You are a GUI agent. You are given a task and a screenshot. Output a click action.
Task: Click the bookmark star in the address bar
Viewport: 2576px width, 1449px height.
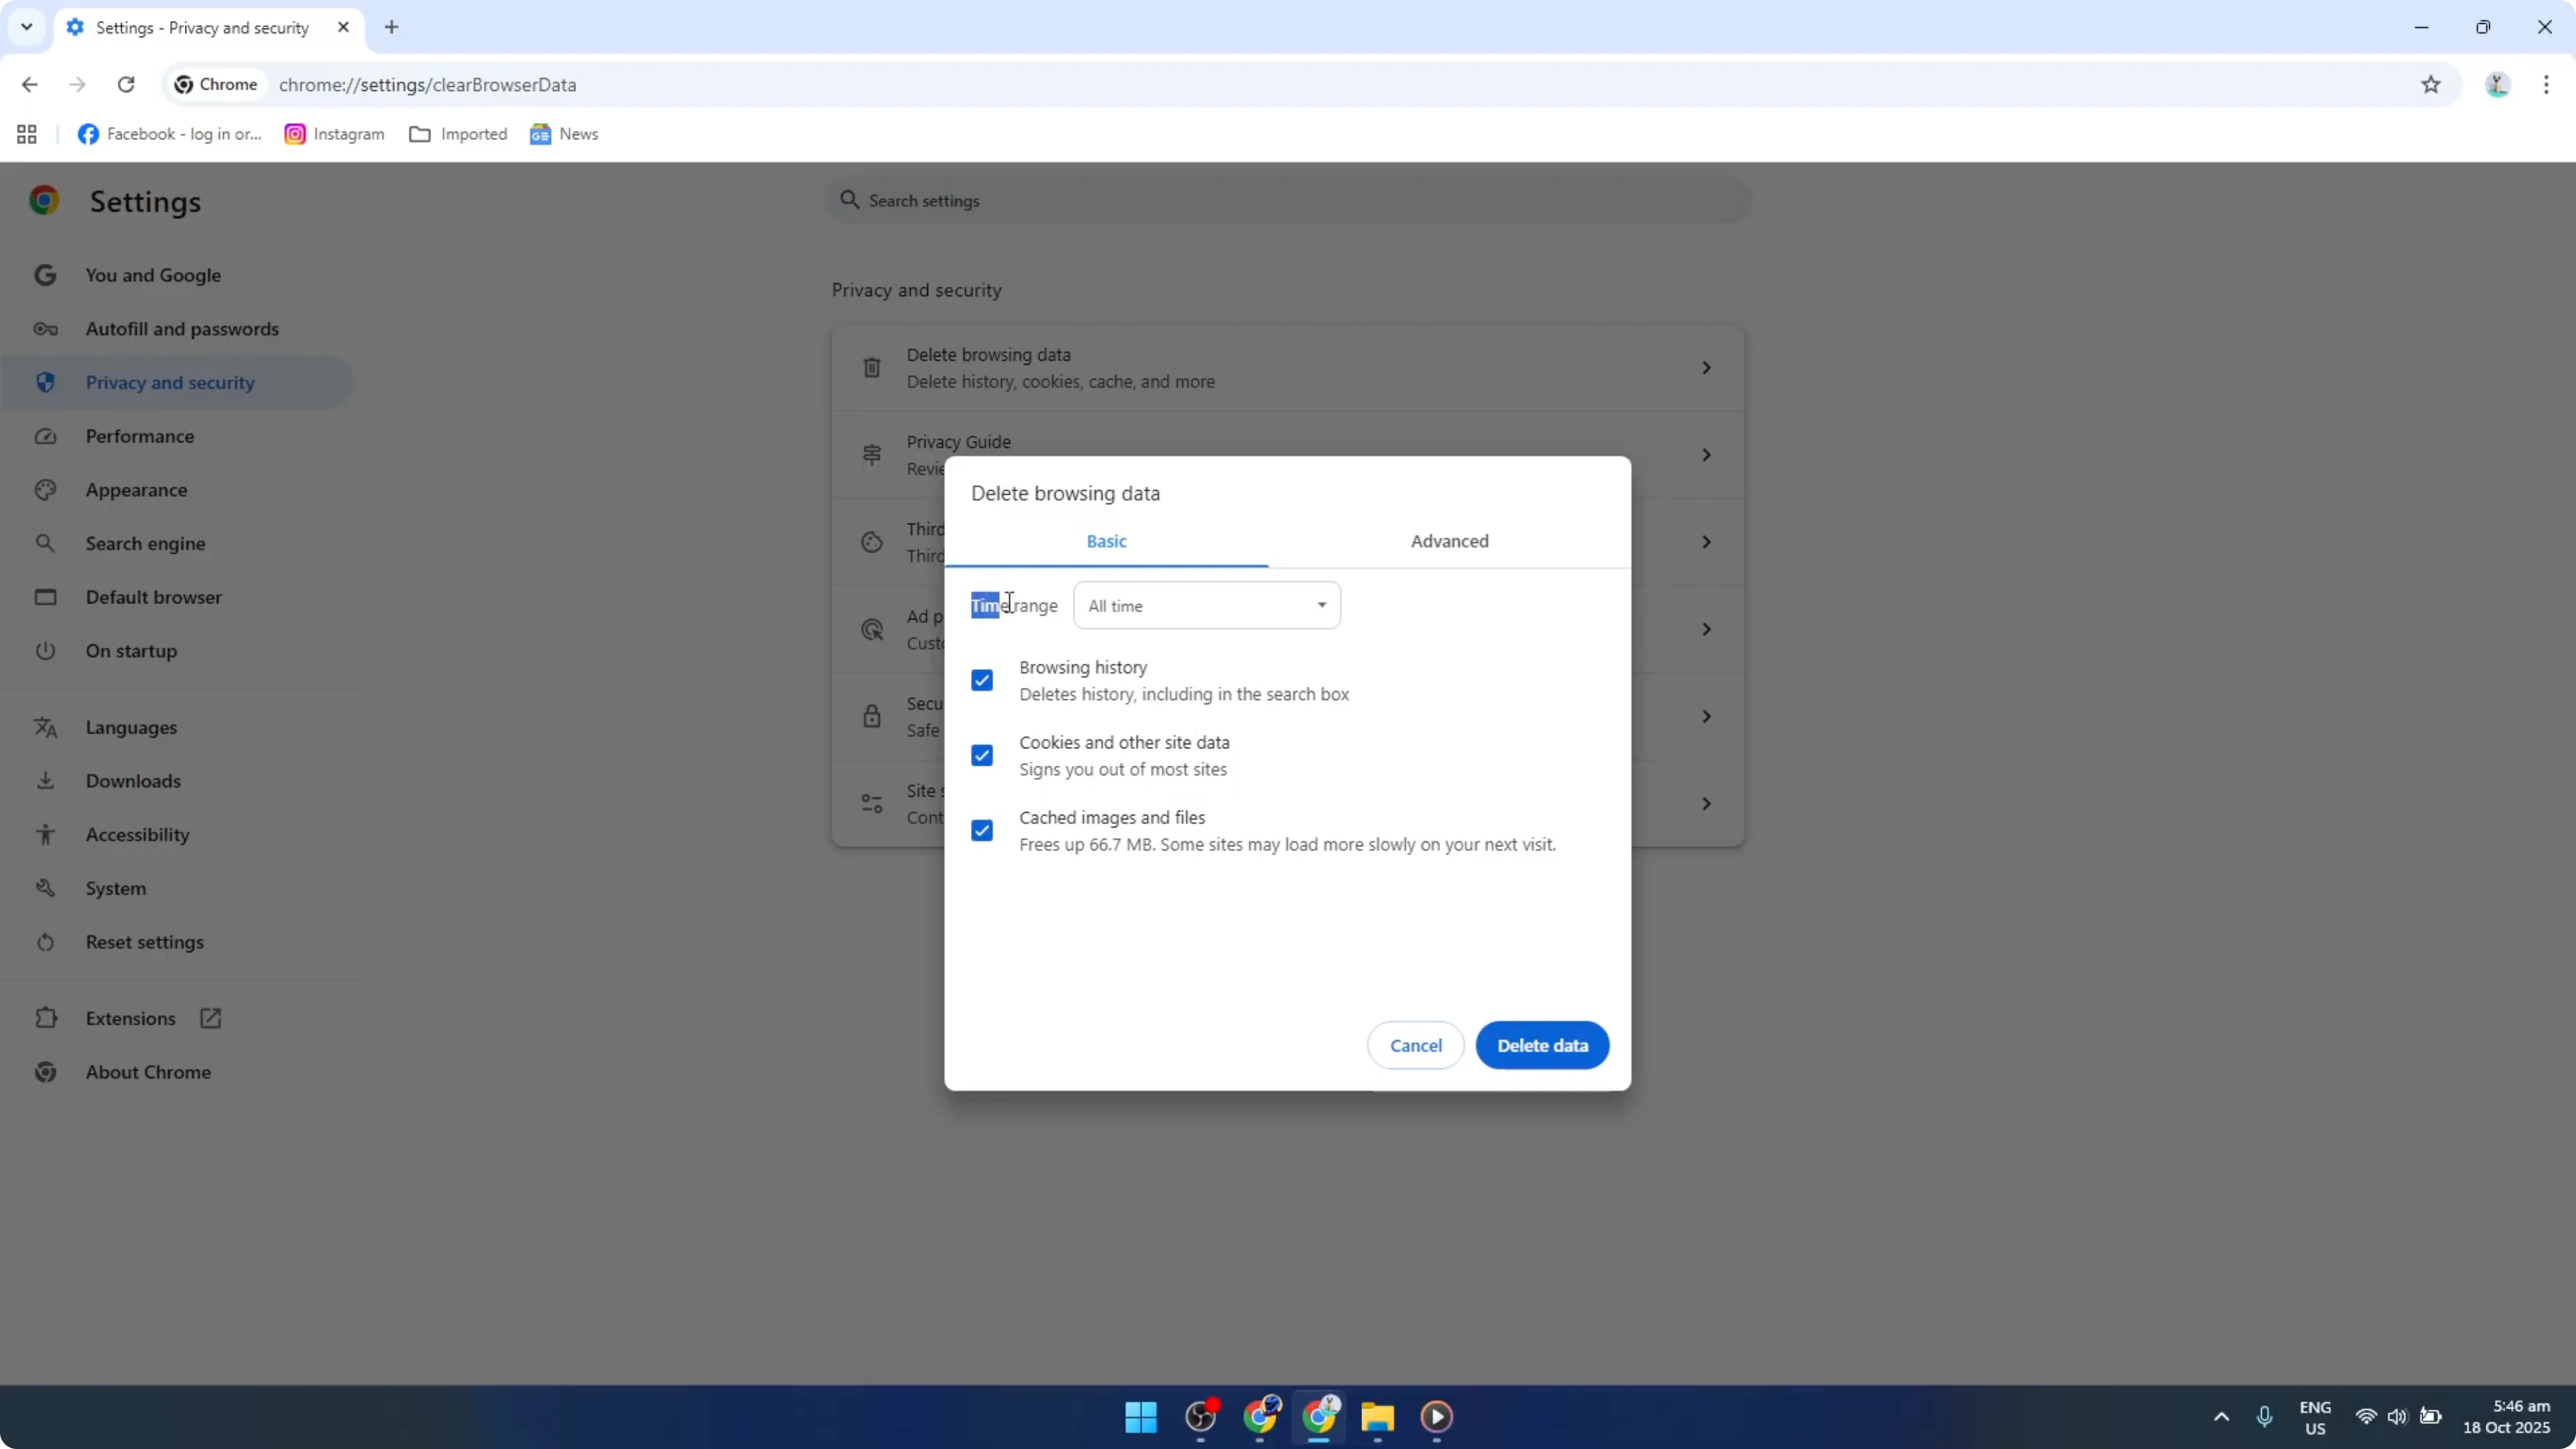(x=2432, y=85)
